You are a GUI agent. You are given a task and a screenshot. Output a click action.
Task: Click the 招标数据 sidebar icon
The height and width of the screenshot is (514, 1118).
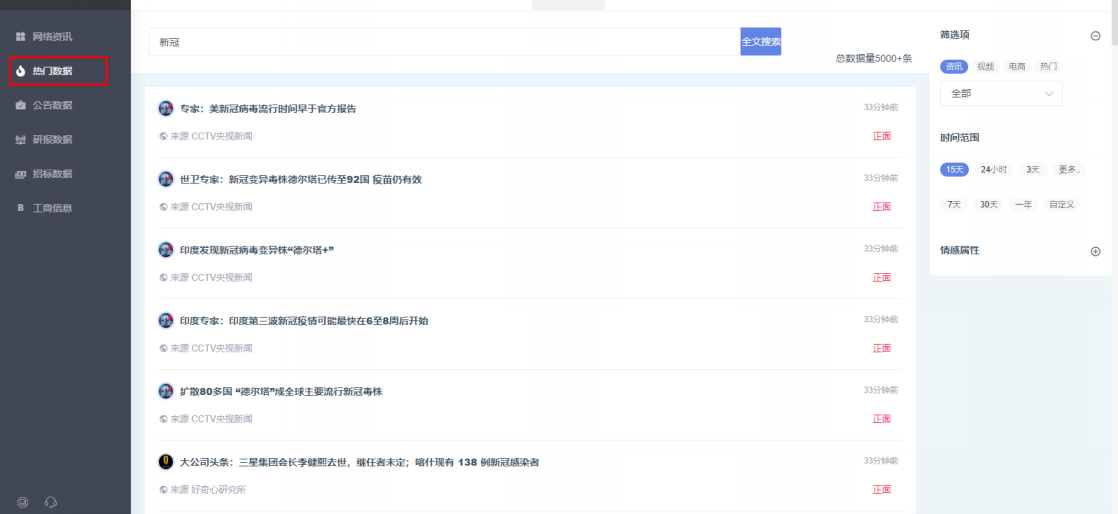click(x=20, y=174)
